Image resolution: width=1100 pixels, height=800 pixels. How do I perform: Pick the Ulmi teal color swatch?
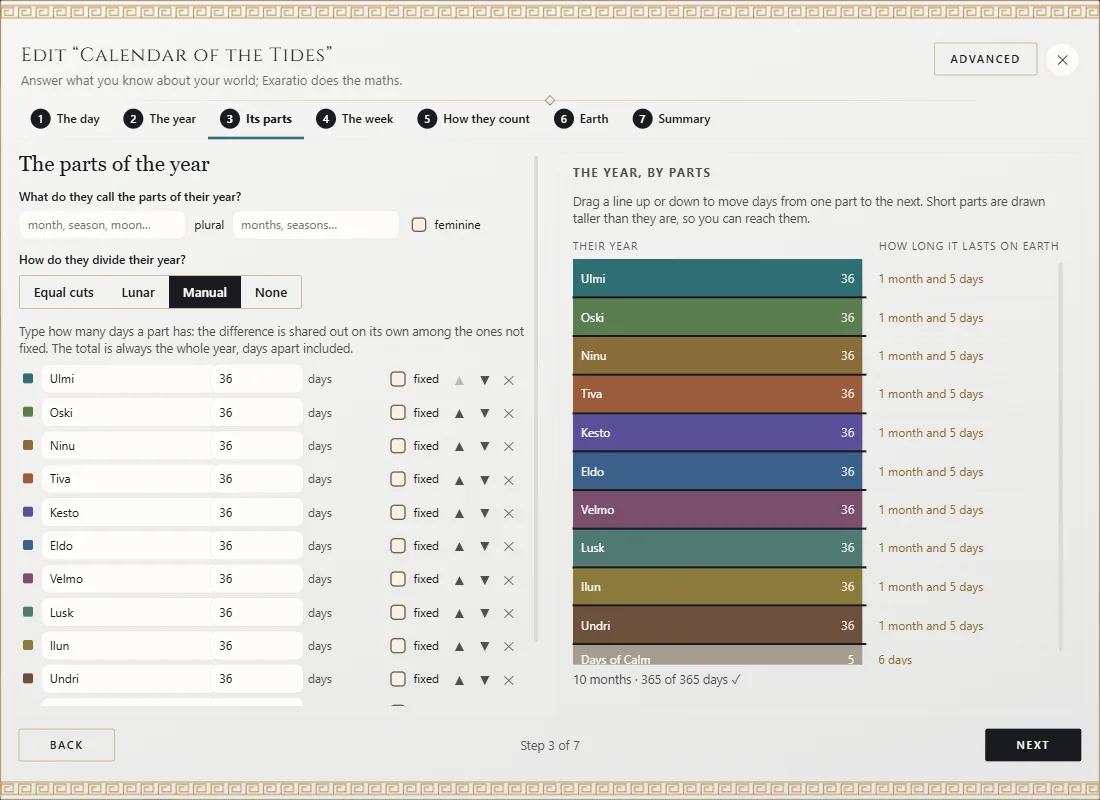[x=28, y=378]
